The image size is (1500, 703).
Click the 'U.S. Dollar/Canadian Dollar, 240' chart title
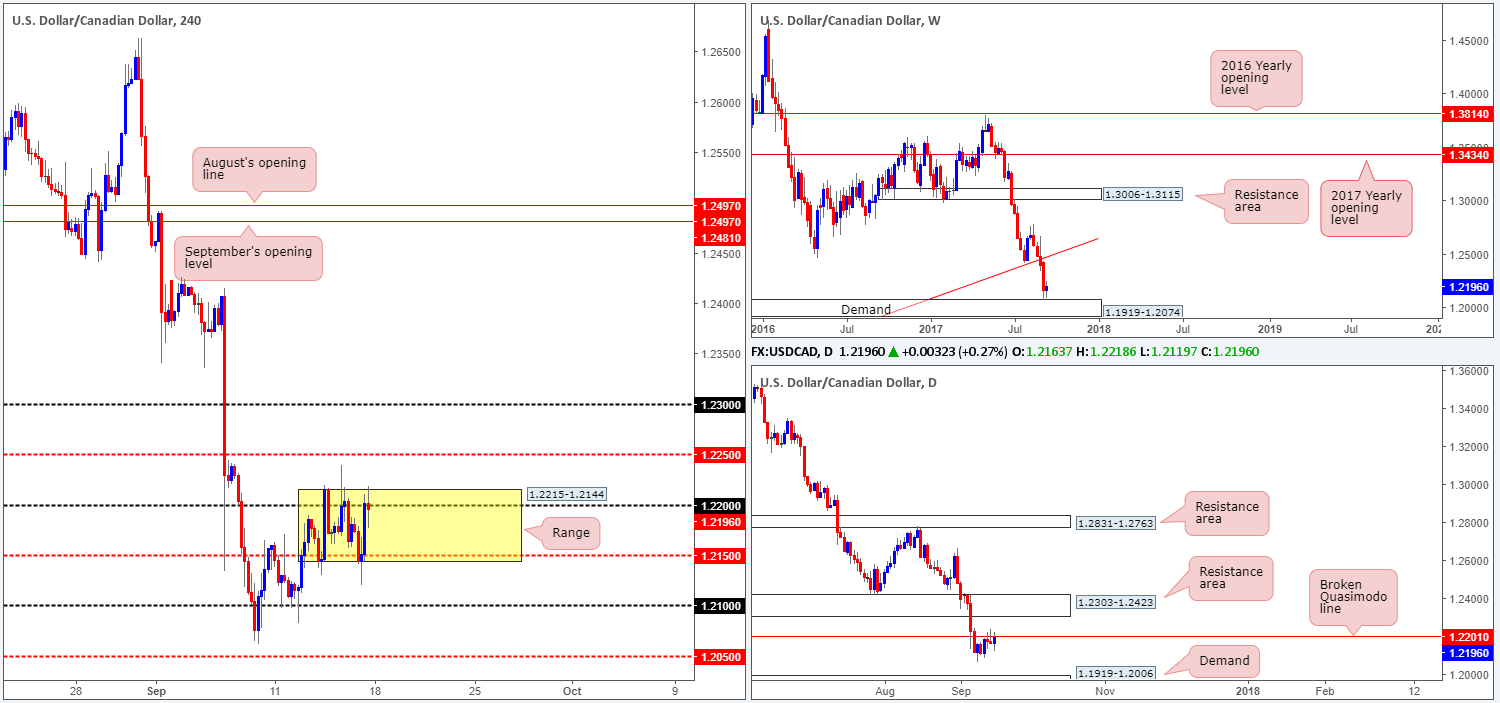106,20
